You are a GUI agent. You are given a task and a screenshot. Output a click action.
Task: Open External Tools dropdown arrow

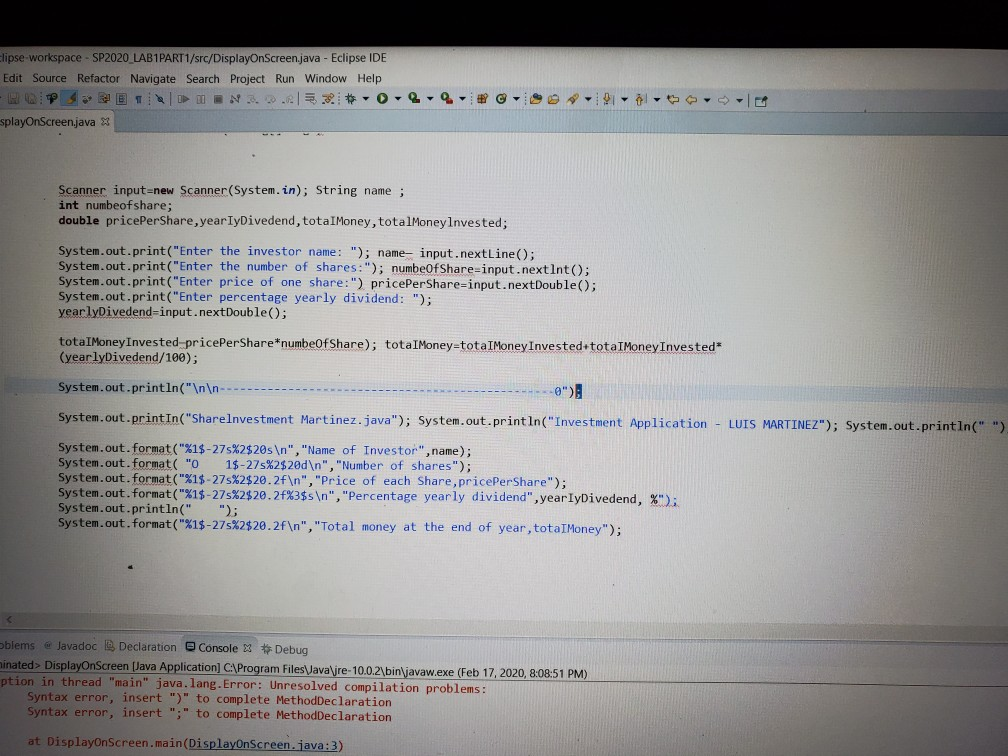pyautogui.click(x=462, y=99)
